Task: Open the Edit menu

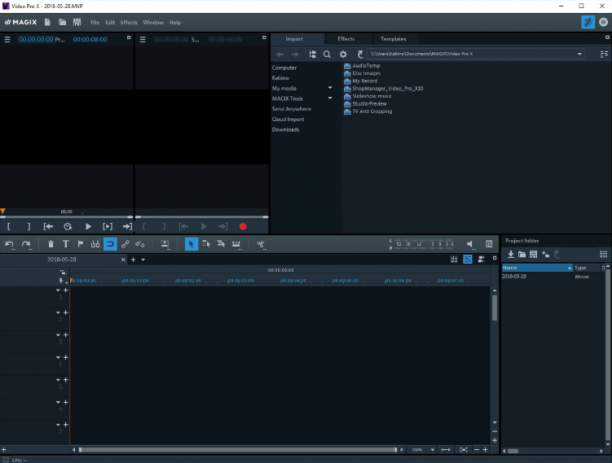Action: [x=110, y=23]
